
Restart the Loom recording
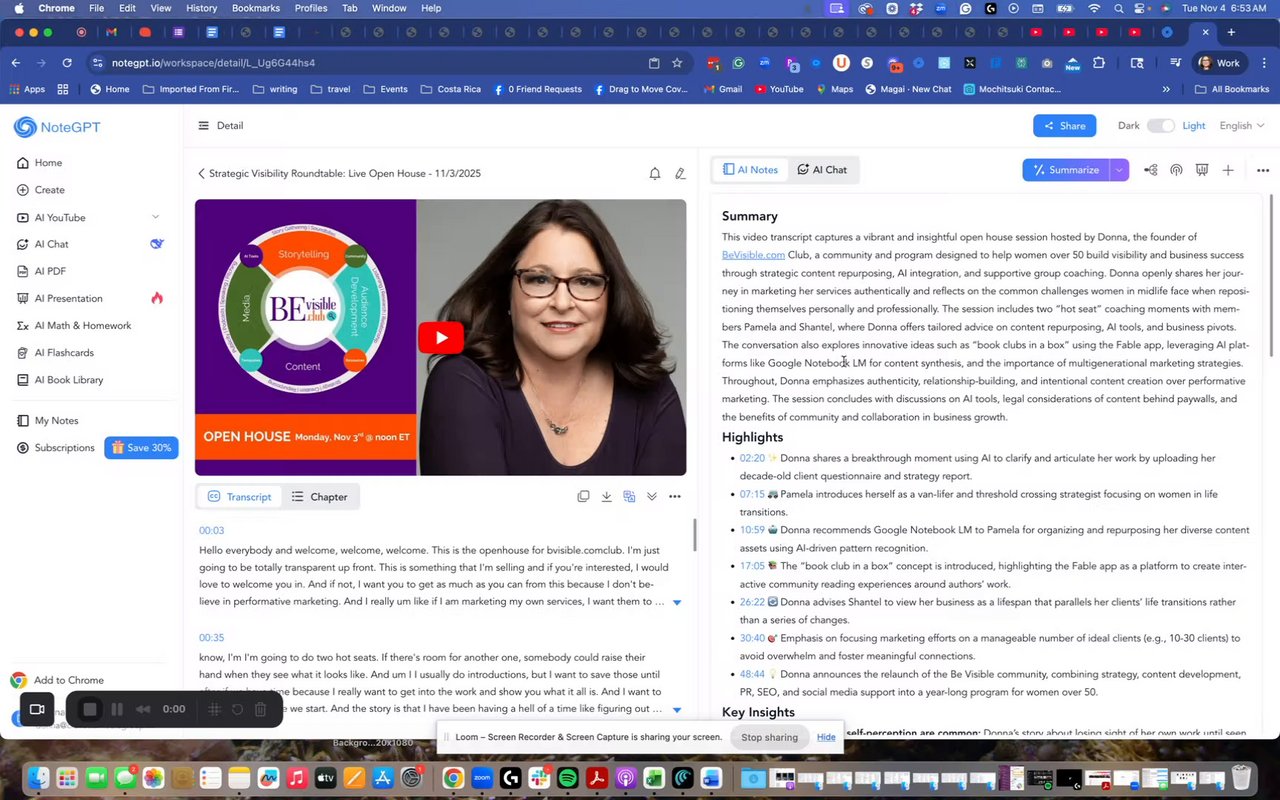pyautogui.click(x=237, y=709)
